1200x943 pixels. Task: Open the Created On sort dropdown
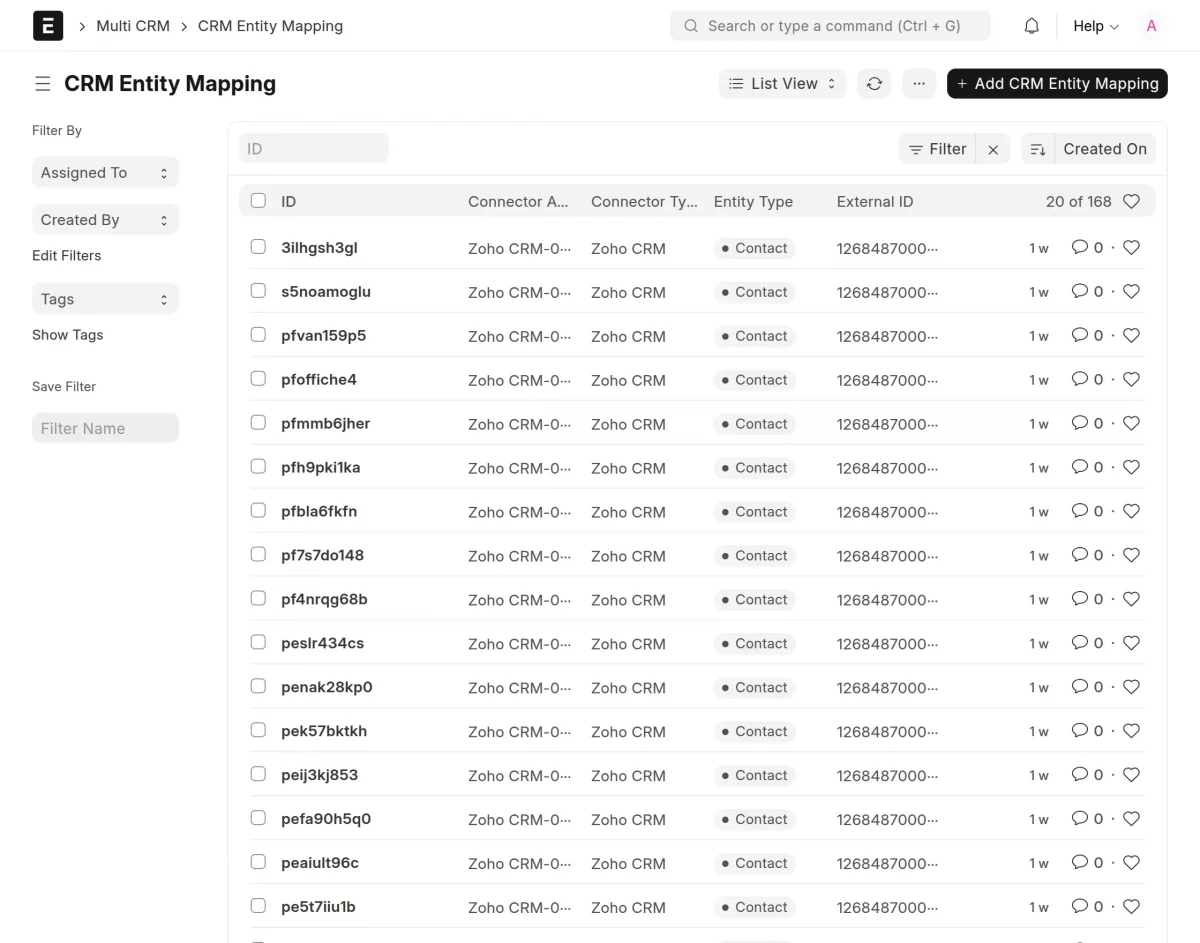(1105, 150)
